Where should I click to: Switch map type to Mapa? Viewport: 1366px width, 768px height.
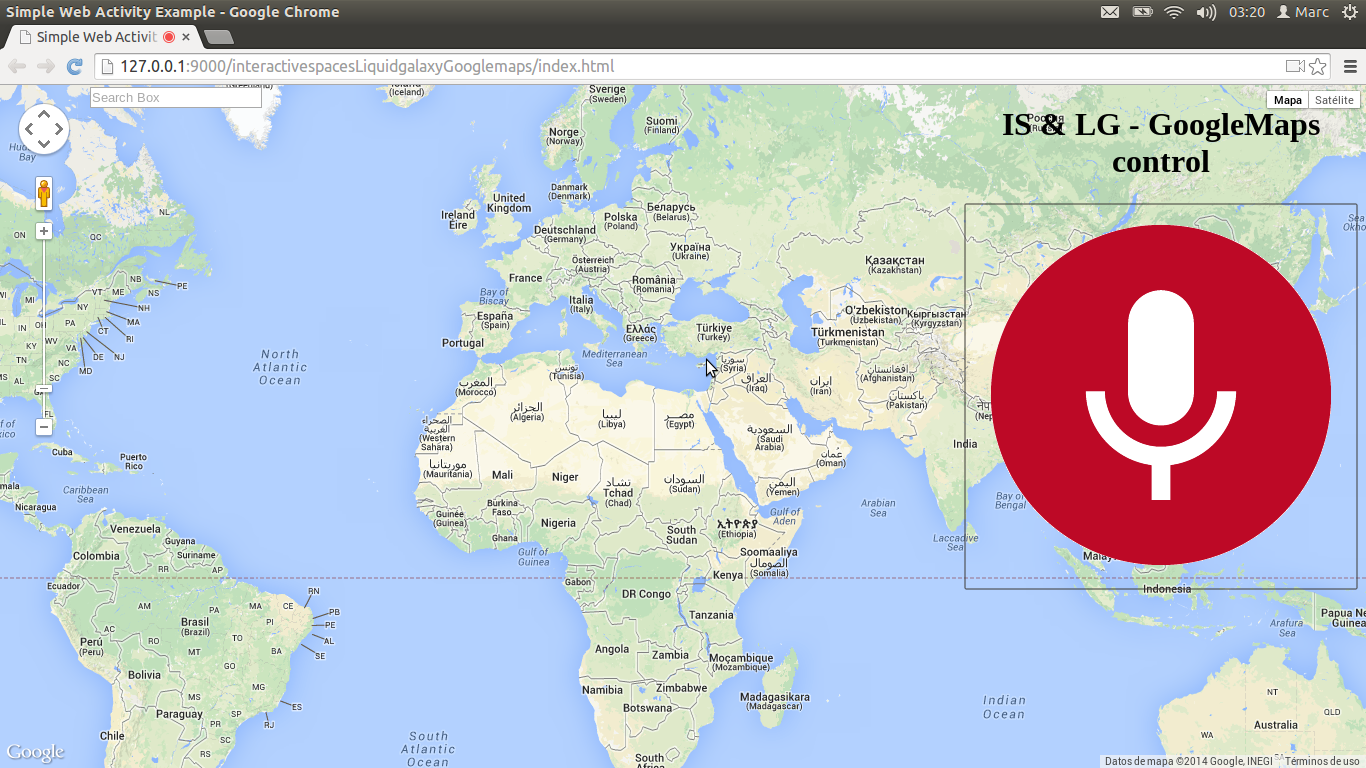pyautogui.click(x=1287, y=100)
